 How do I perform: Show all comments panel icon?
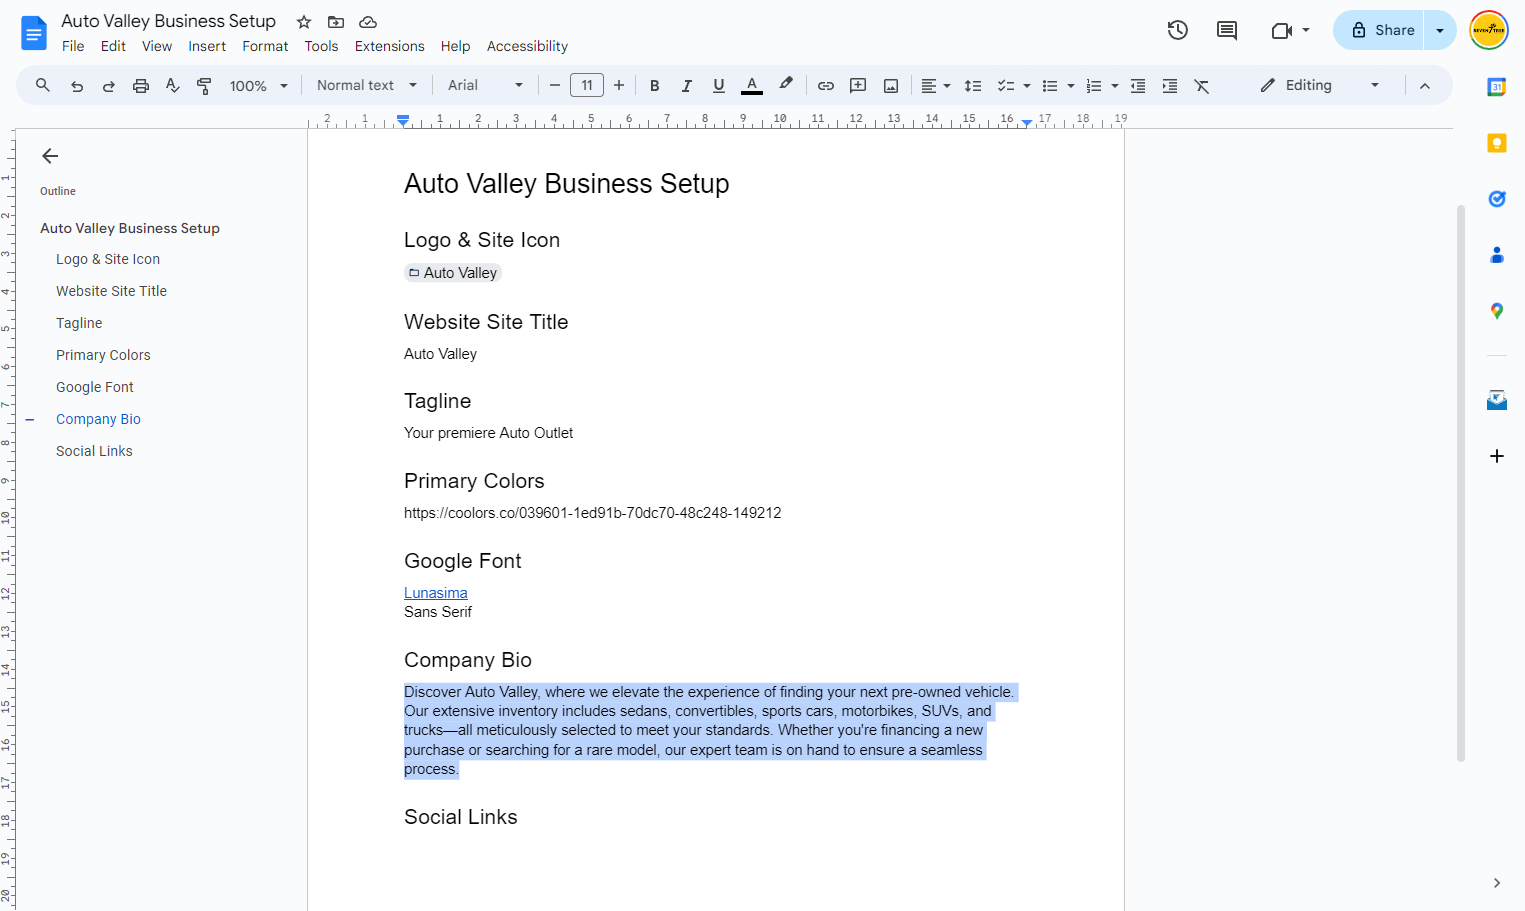(x=1227, y=30)
